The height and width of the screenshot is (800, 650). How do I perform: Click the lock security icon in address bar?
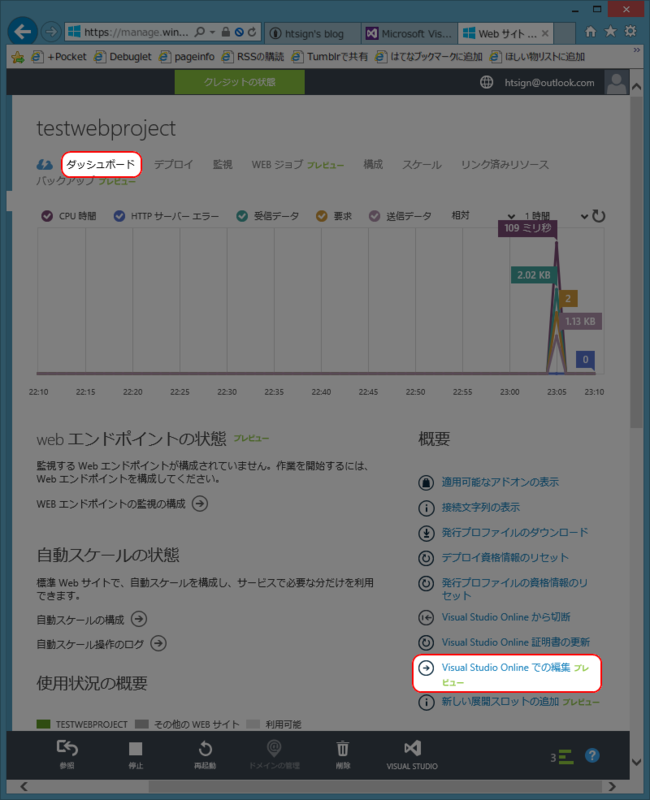226,32
